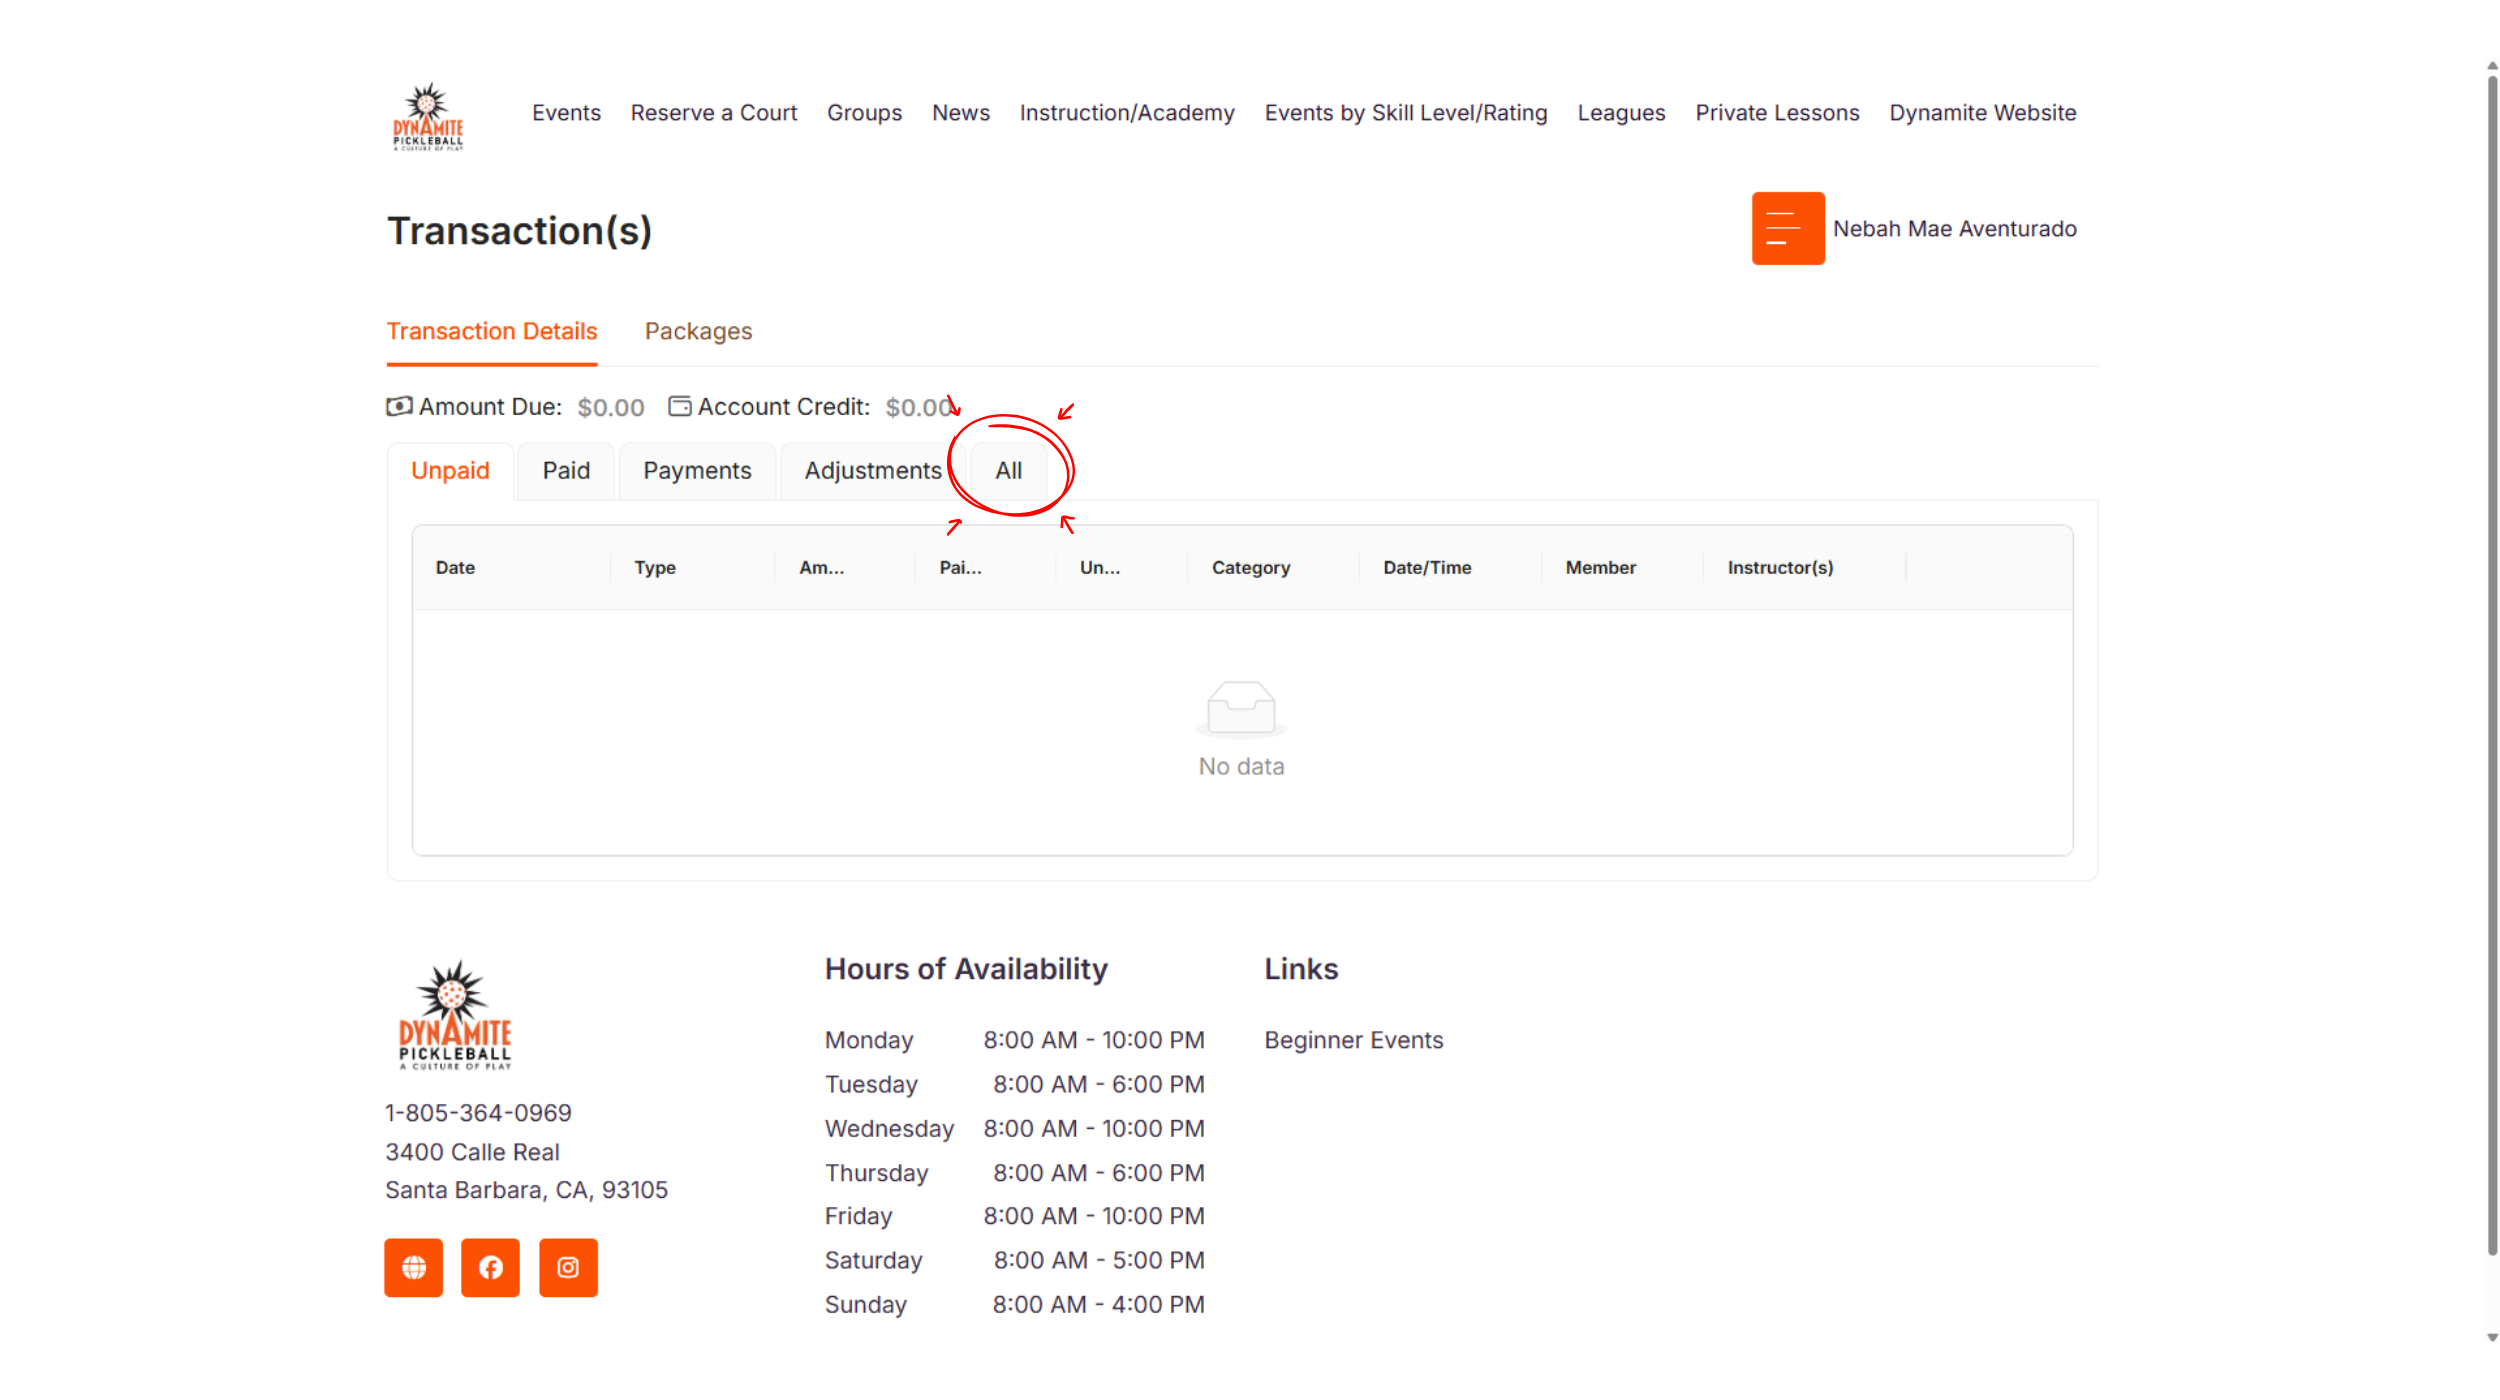Open Events by Skill Level/Rating
Screen dimensions: 2500x1400
tap(1405, 113)
